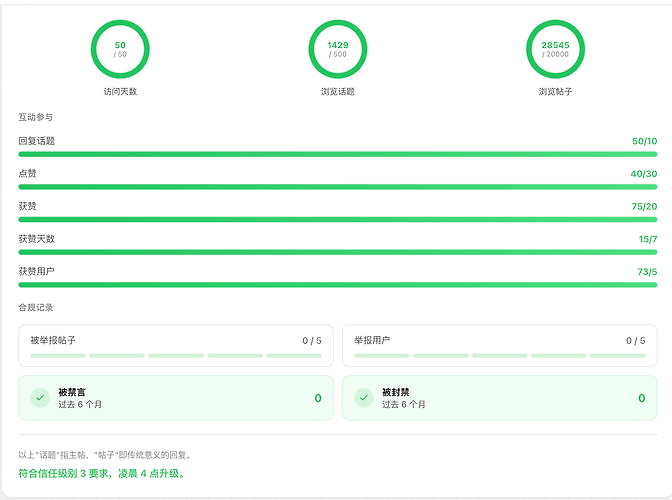Click the 合规记录 section heading
672x500 pixels.
[36, 307]
